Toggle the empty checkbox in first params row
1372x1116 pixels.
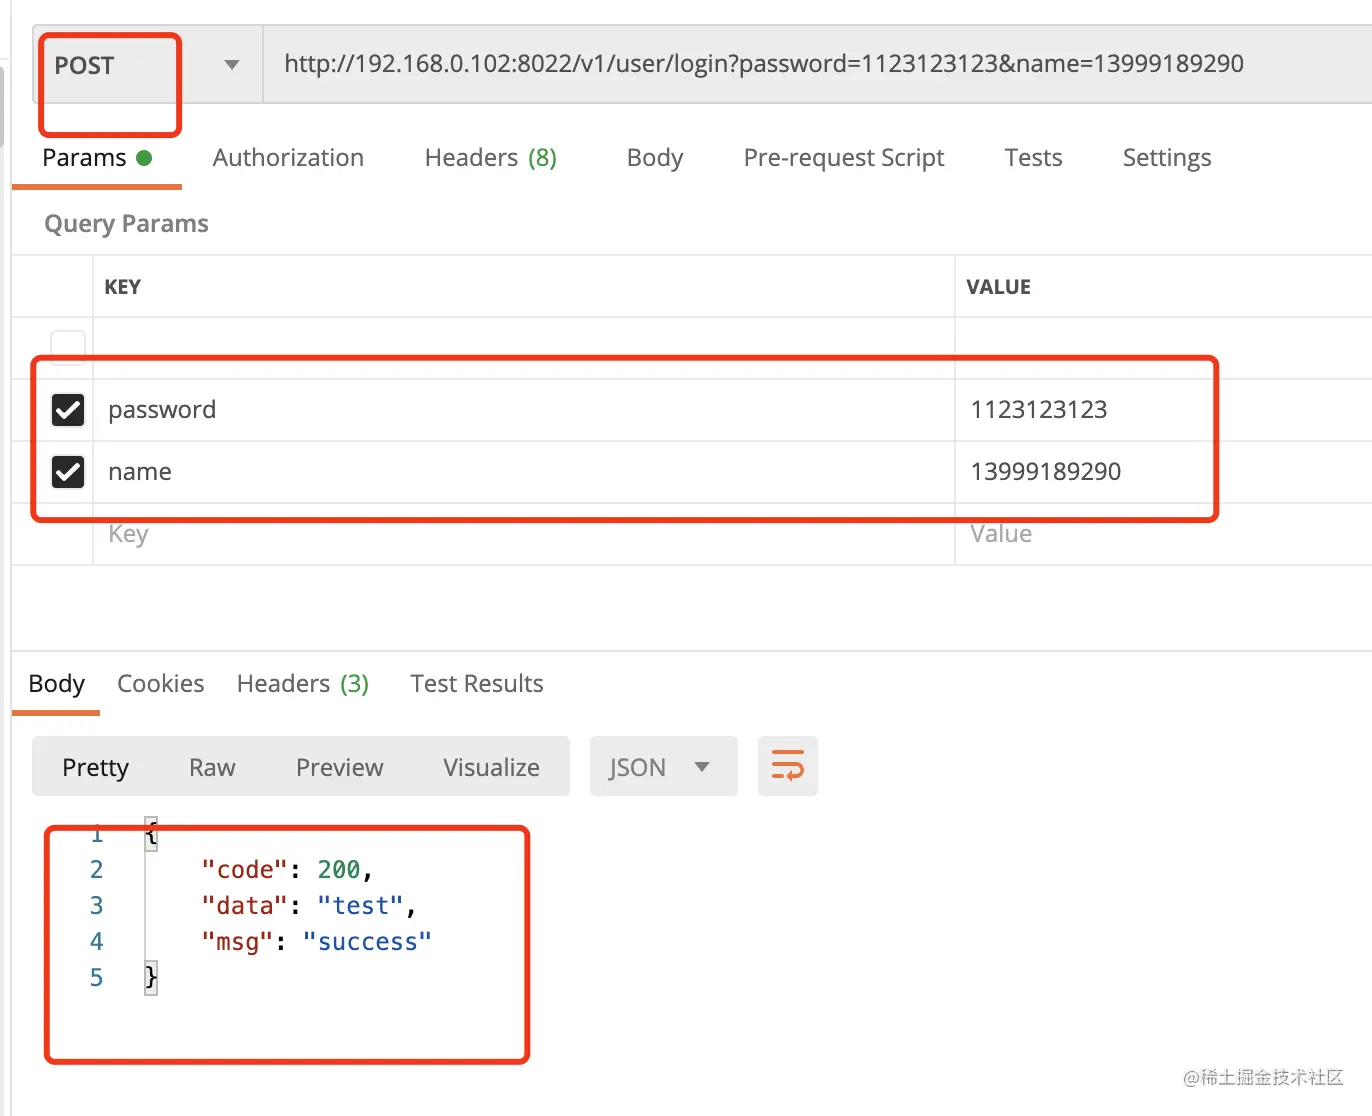click(x=68, y=347)
